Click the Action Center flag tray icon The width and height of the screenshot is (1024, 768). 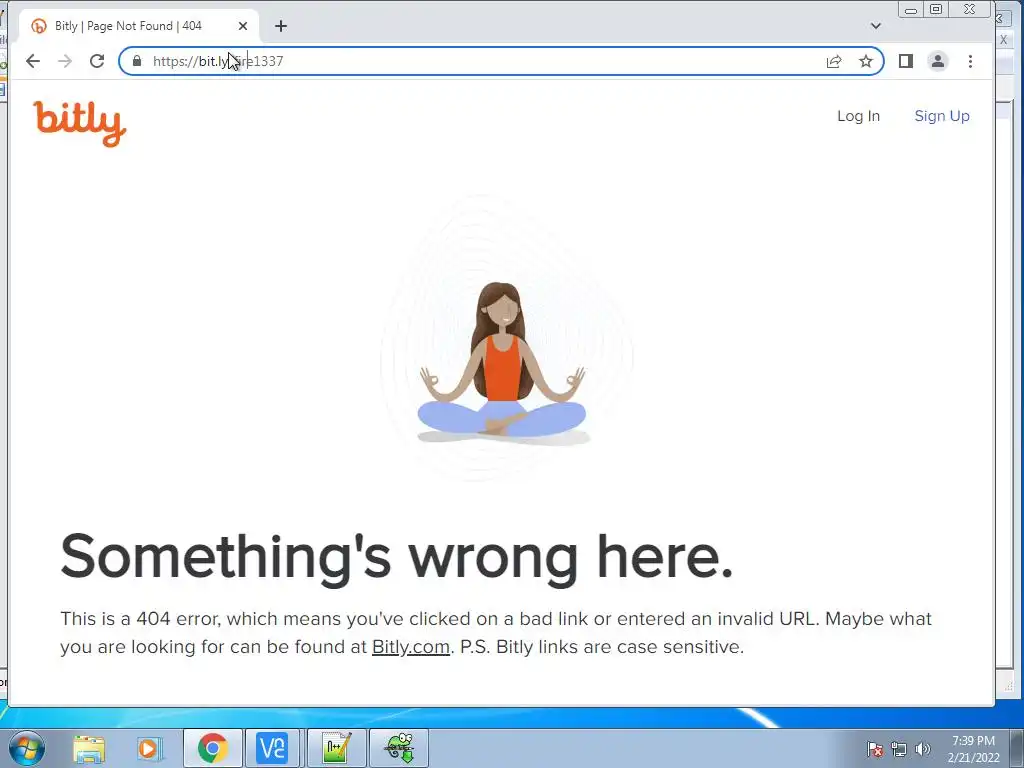point(875,748)
